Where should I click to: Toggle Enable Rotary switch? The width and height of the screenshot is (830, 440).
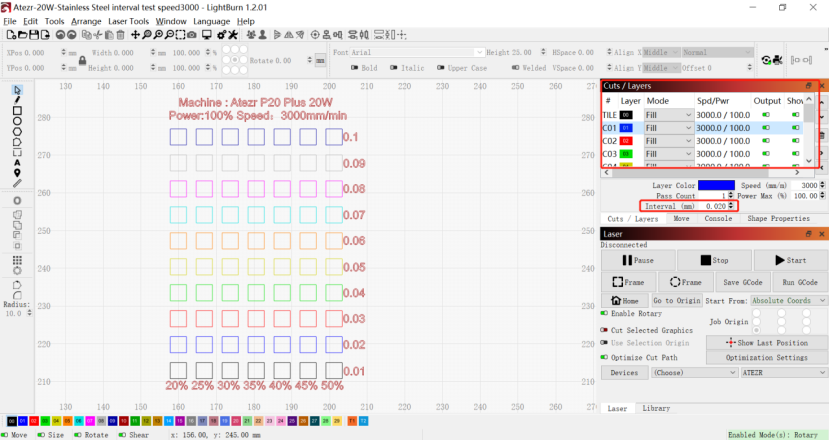(604, 313)
